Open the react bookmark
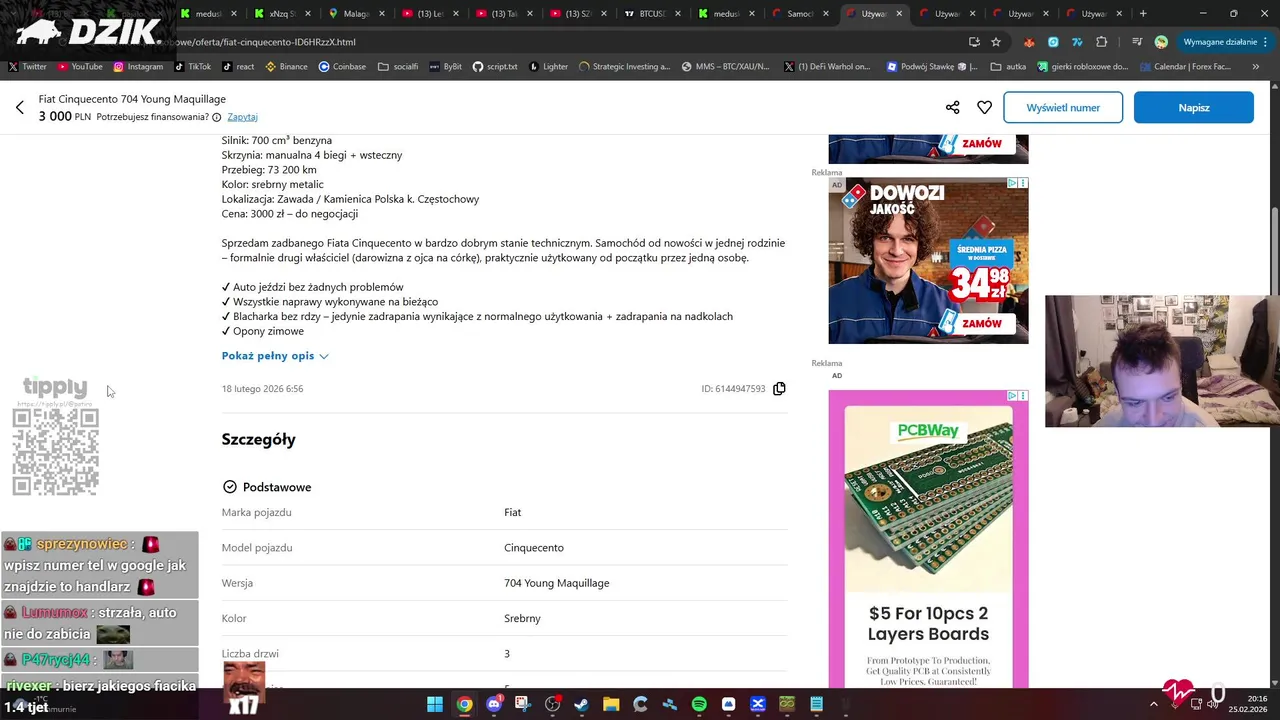Viewport: 1280px width, 720px height. (239, 67)
